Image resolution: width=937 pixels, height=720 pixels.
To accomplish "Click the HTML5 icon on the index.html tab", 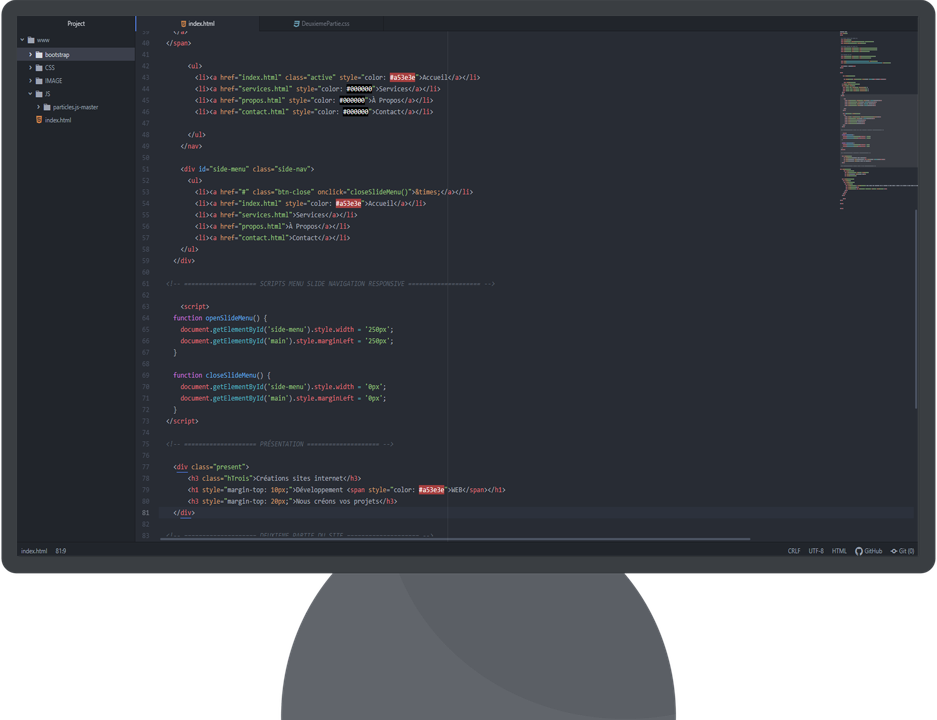I will pos(182,23).
